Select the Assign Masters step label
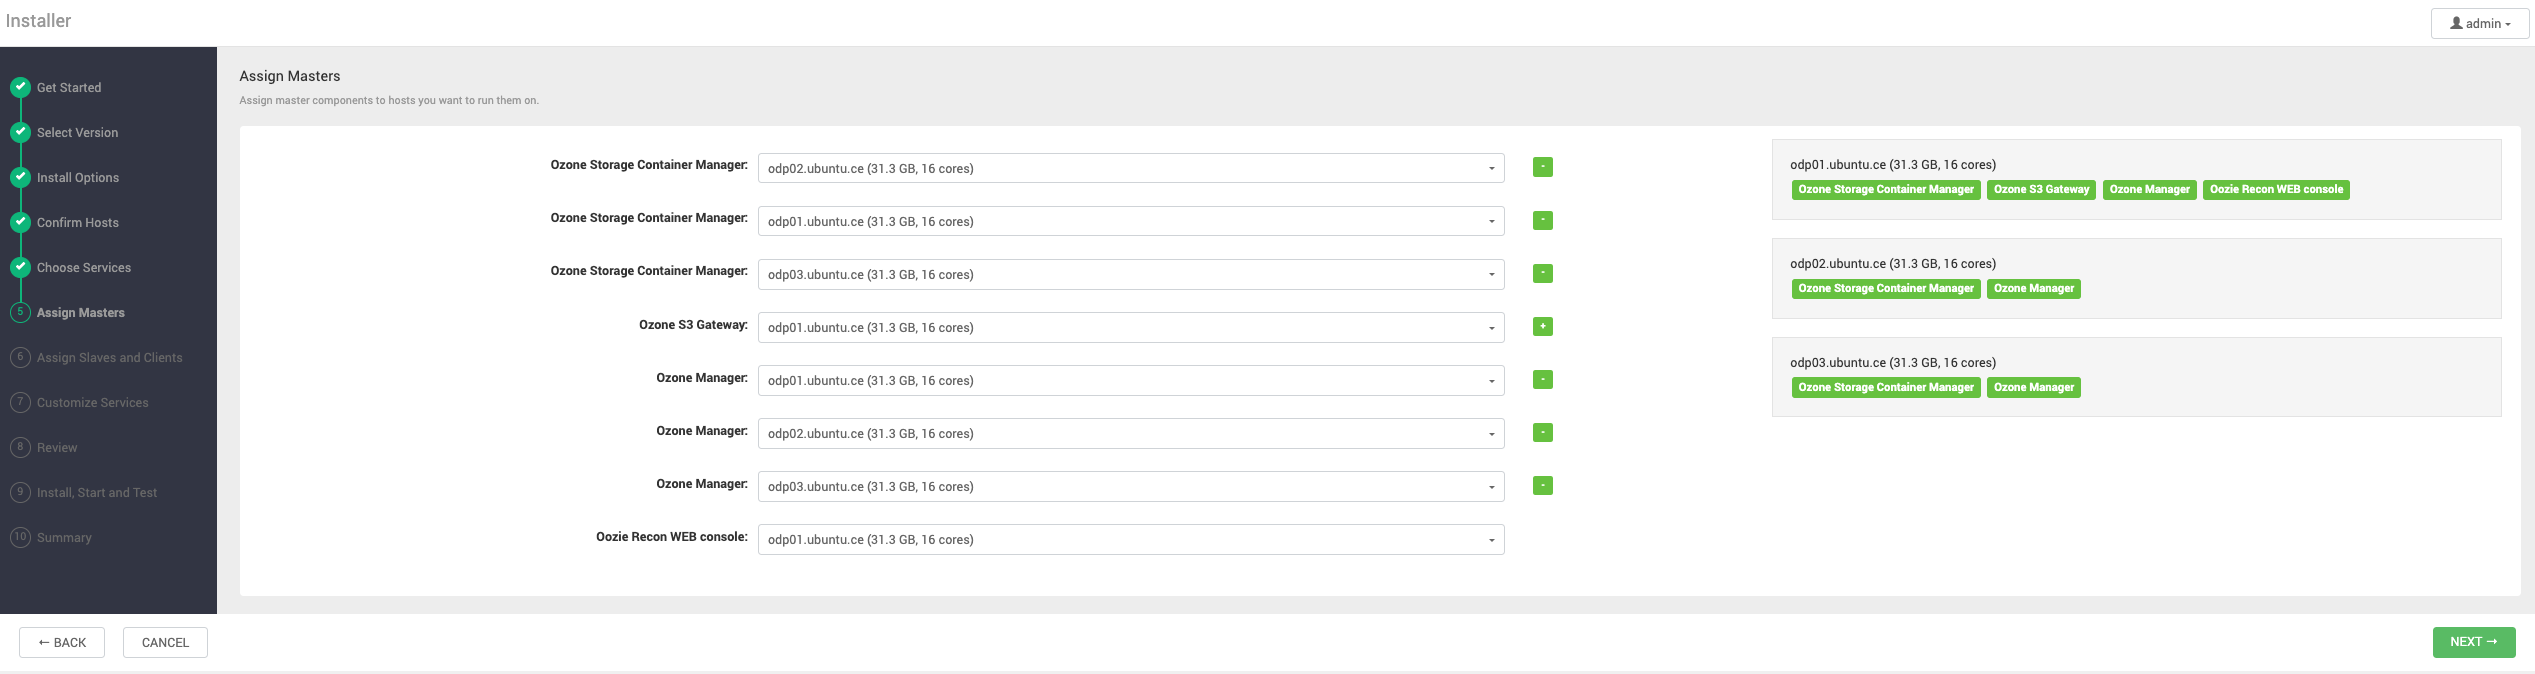The image size is (2535, 674). pyautogui.click(x=81, y=313)
